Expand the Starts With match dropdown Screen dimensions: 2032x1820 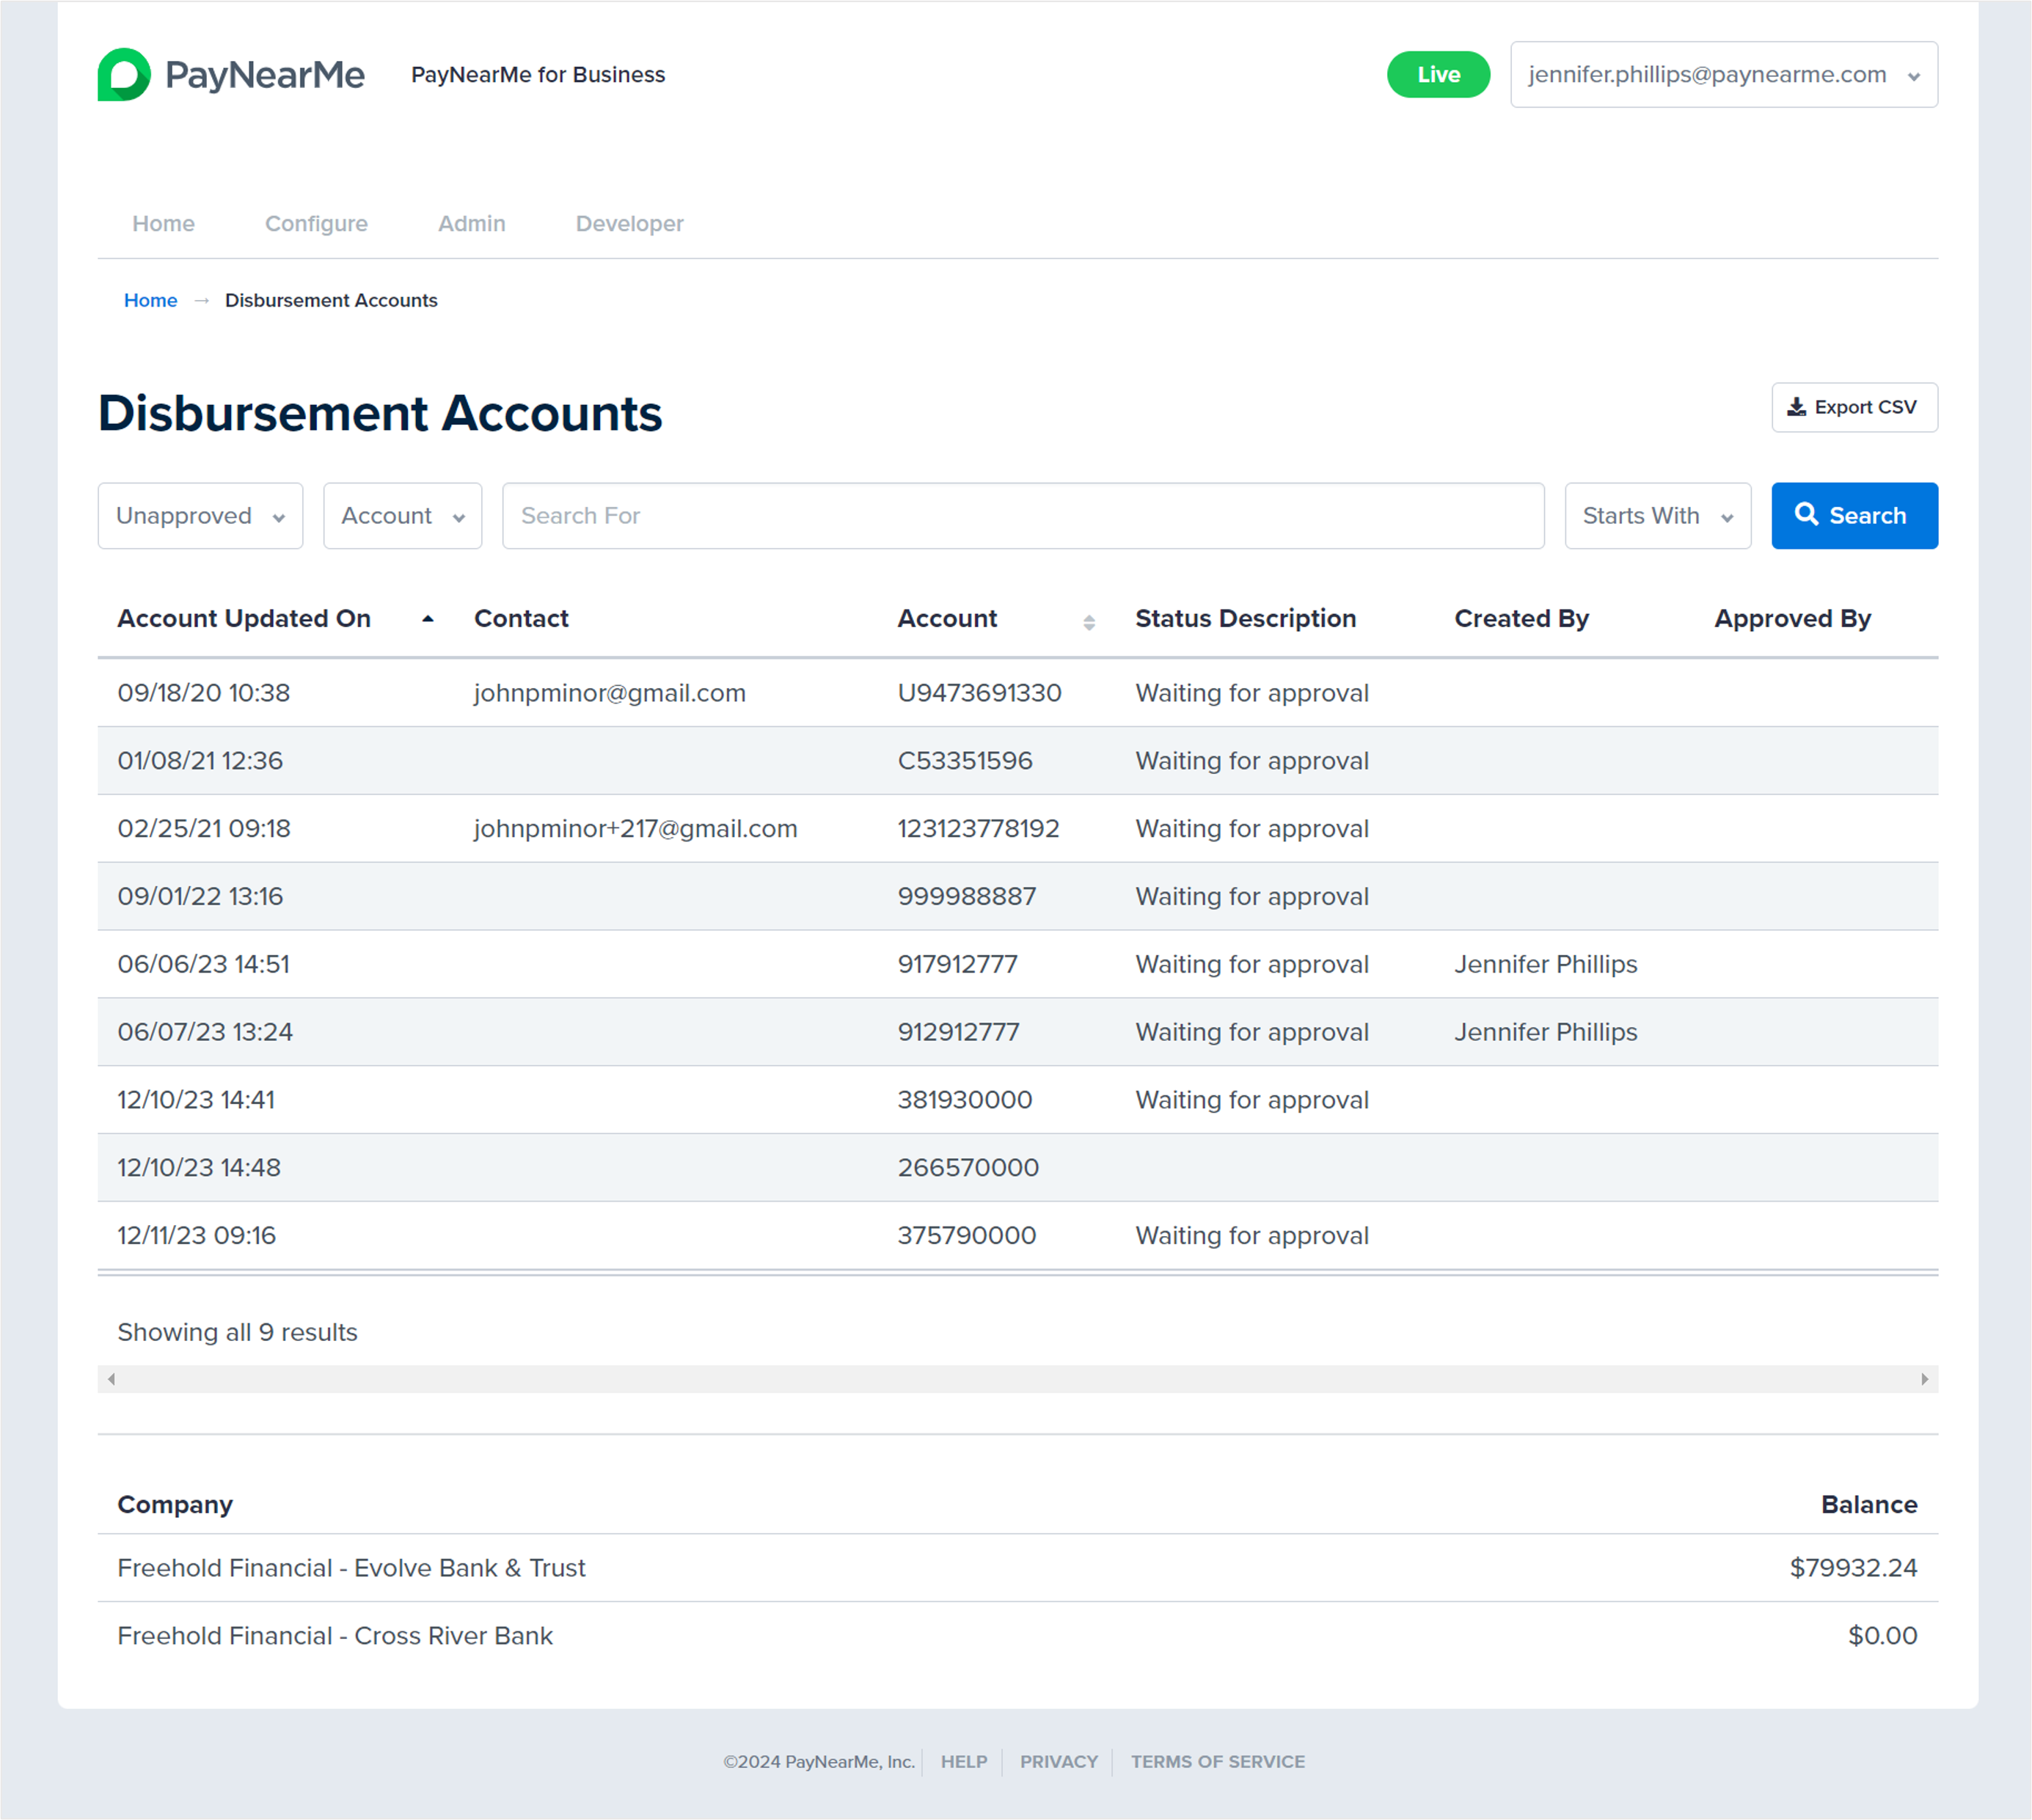(x=1657, y=516)
